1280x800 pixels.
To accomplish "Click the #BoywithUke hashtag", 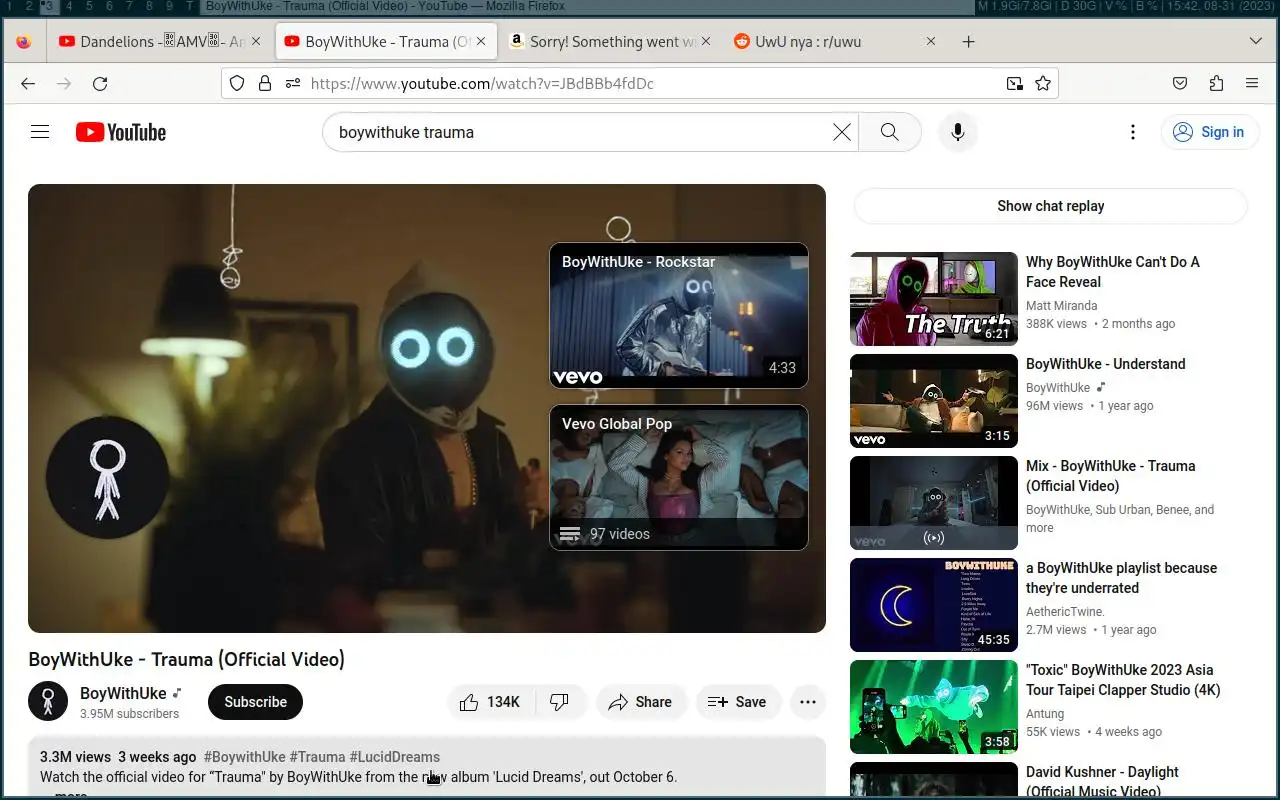I will (244, 757).
